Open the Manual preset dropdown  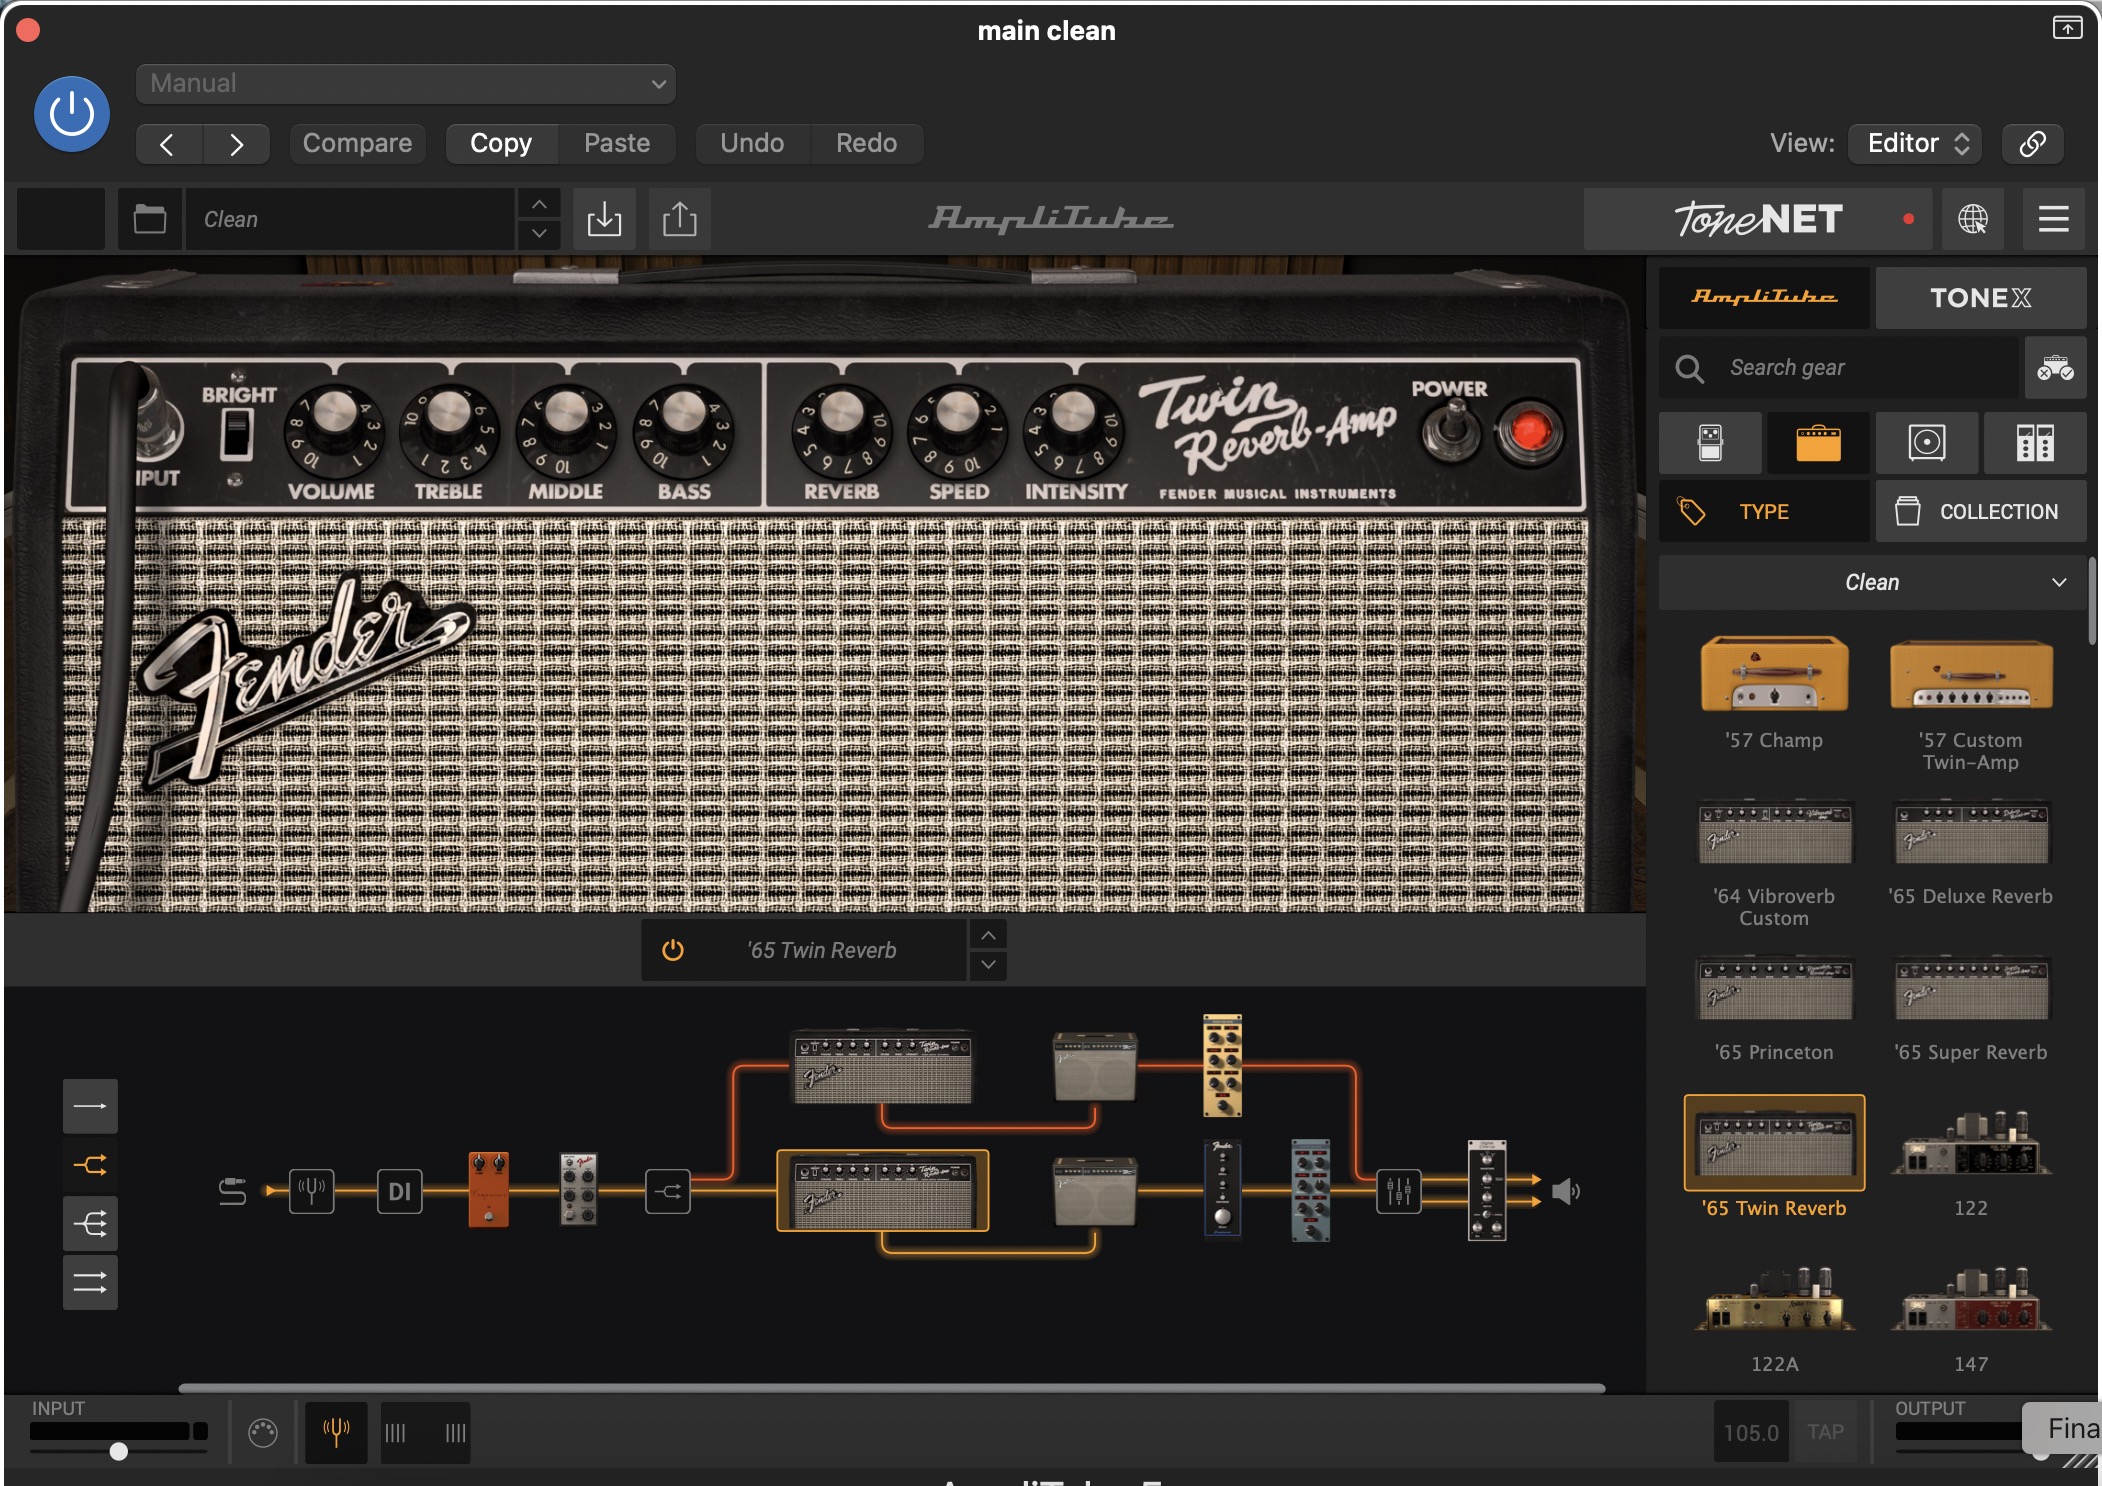click(x=405, y=84)
